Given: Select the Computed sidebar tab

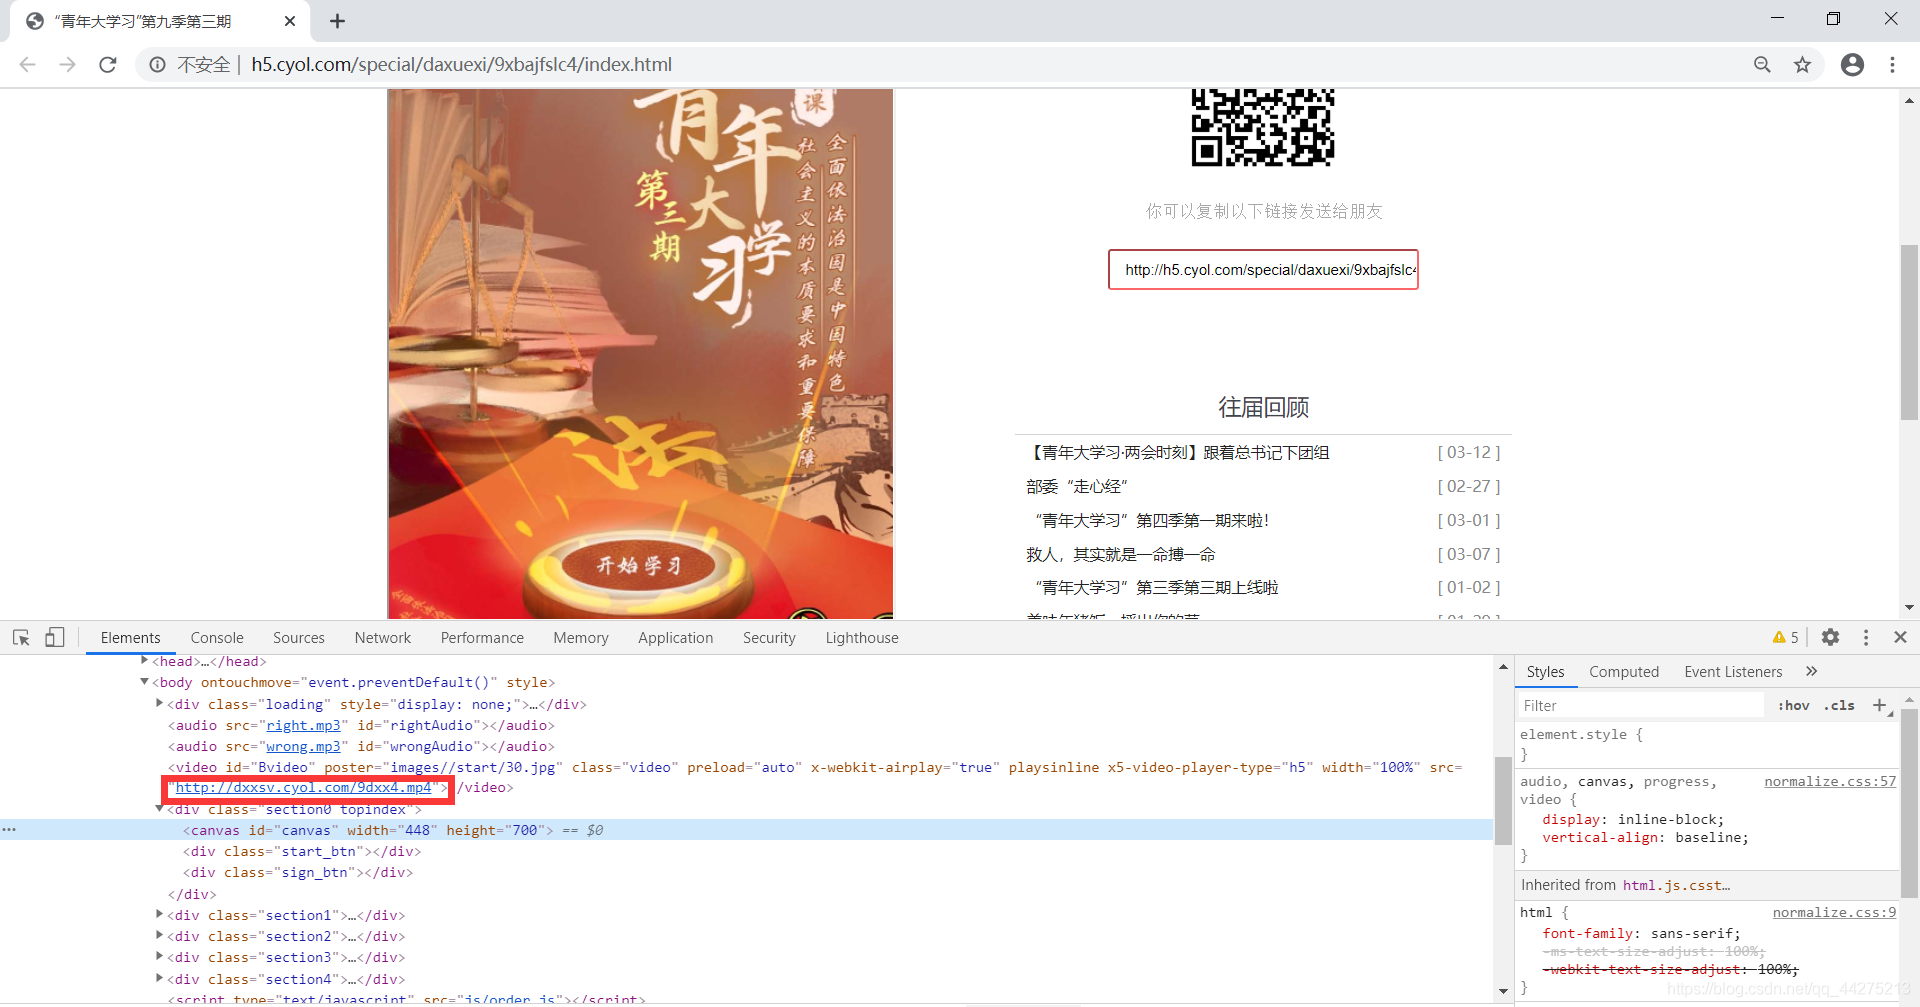Looking at the screenshot, I should tap(1624, 672).
